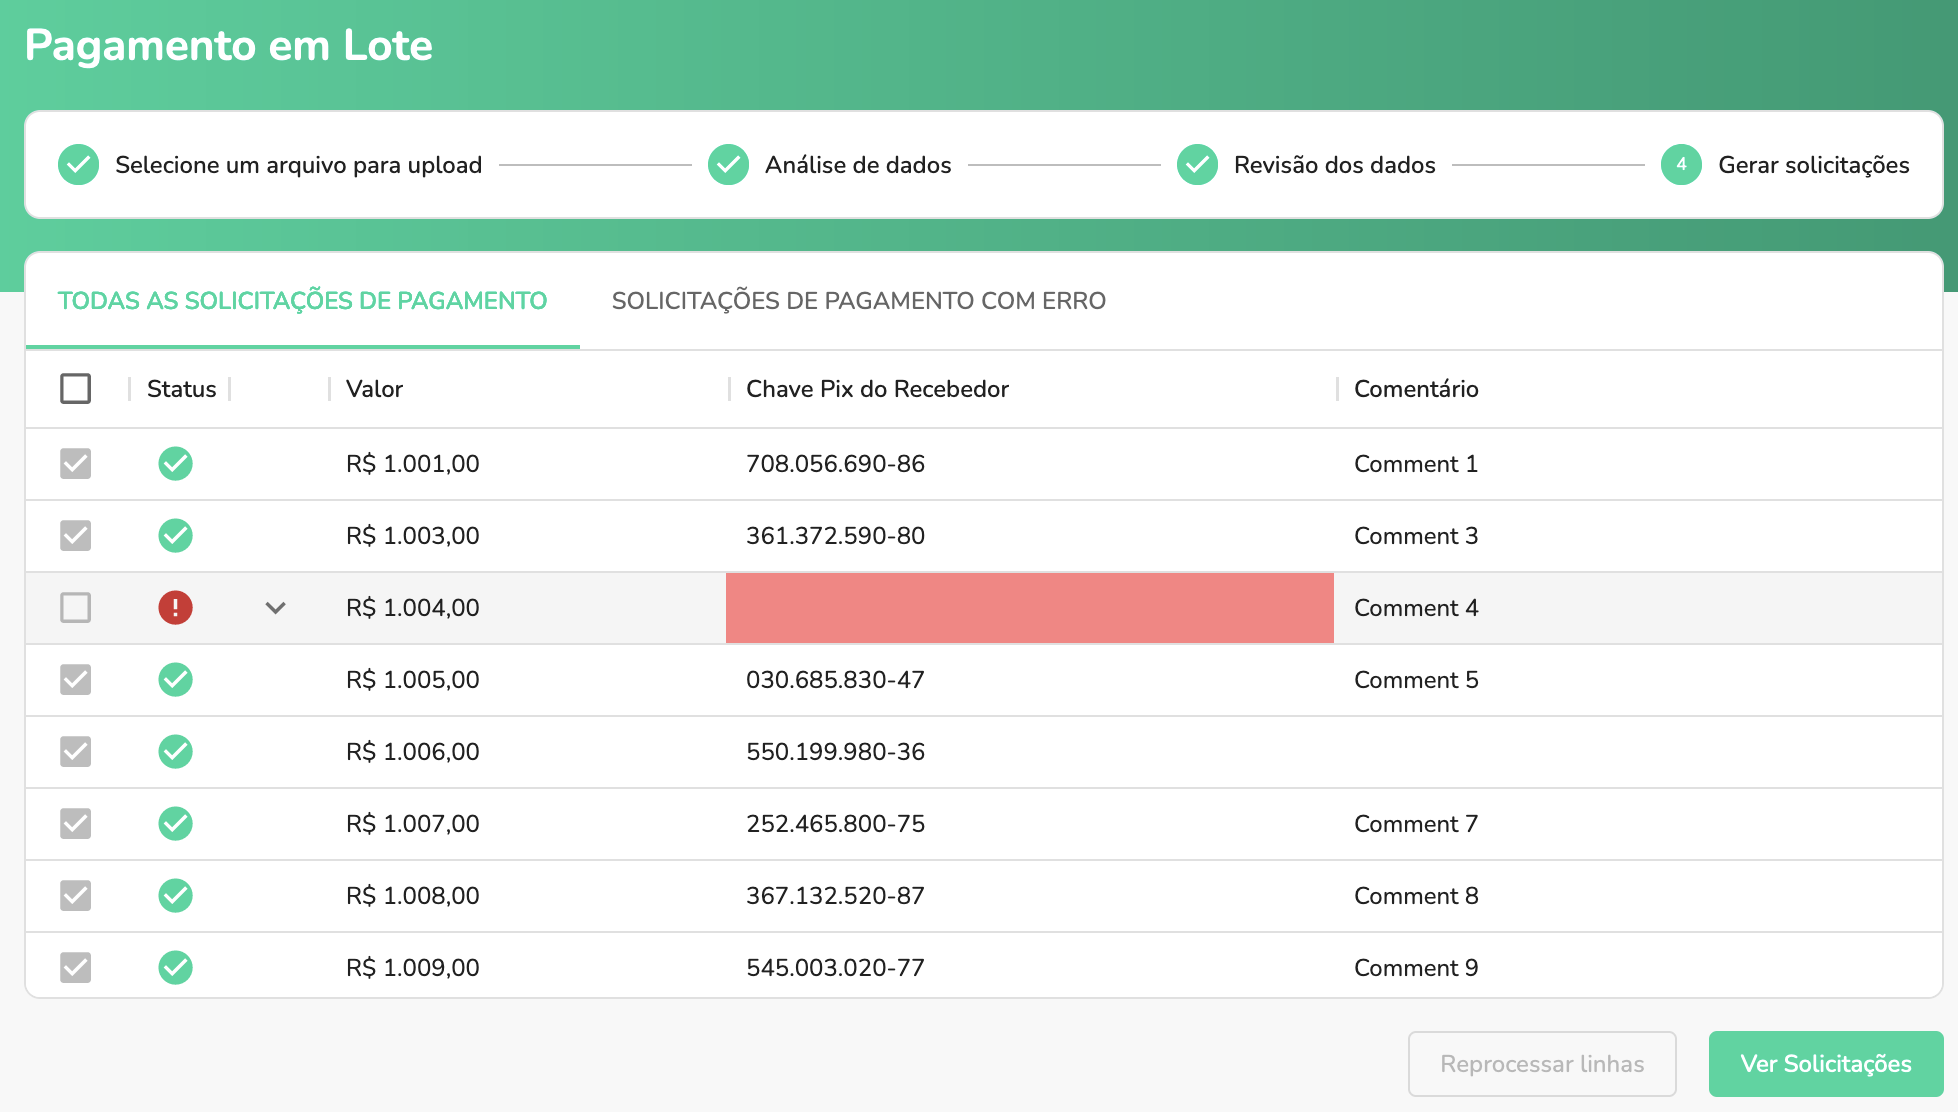Viewport: 1958px width, 1112px height.
Task: Switch to 'Solicitações de Pagamento com Erro' tab
Action: tap(858, 300)
